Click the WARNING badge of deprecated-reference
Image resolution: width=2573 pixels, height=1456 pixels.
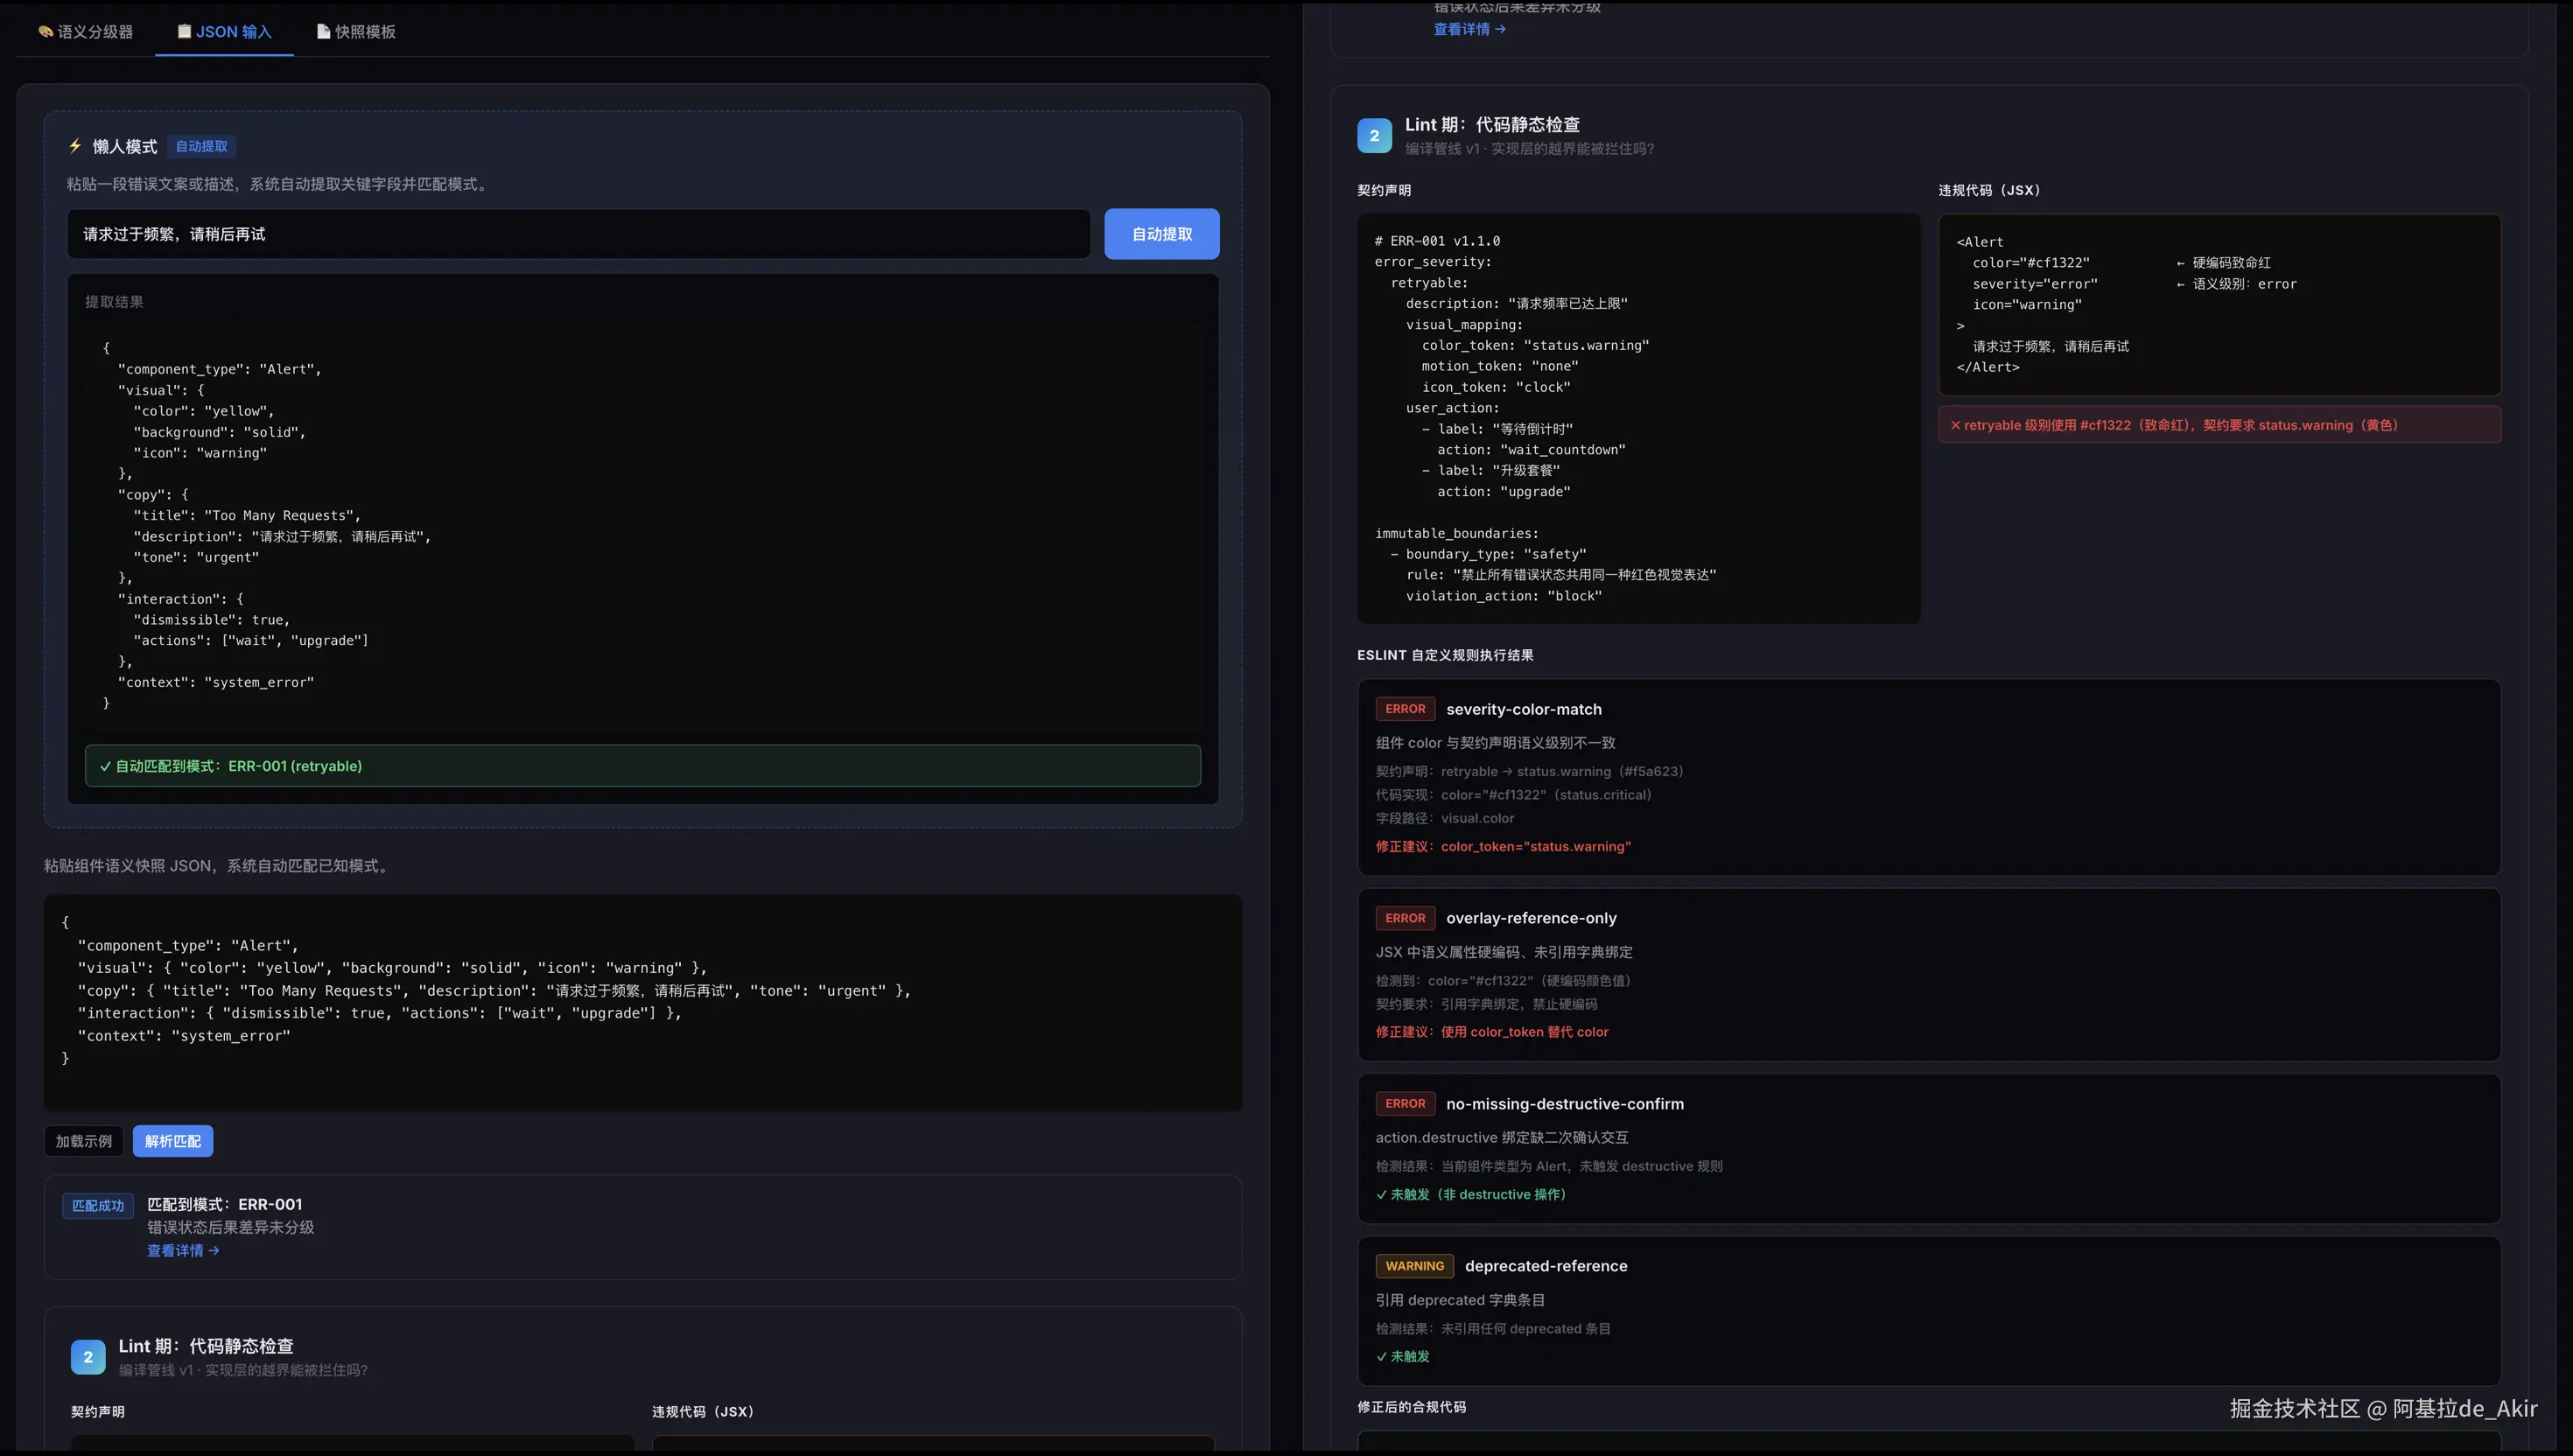point(1415,1266)
